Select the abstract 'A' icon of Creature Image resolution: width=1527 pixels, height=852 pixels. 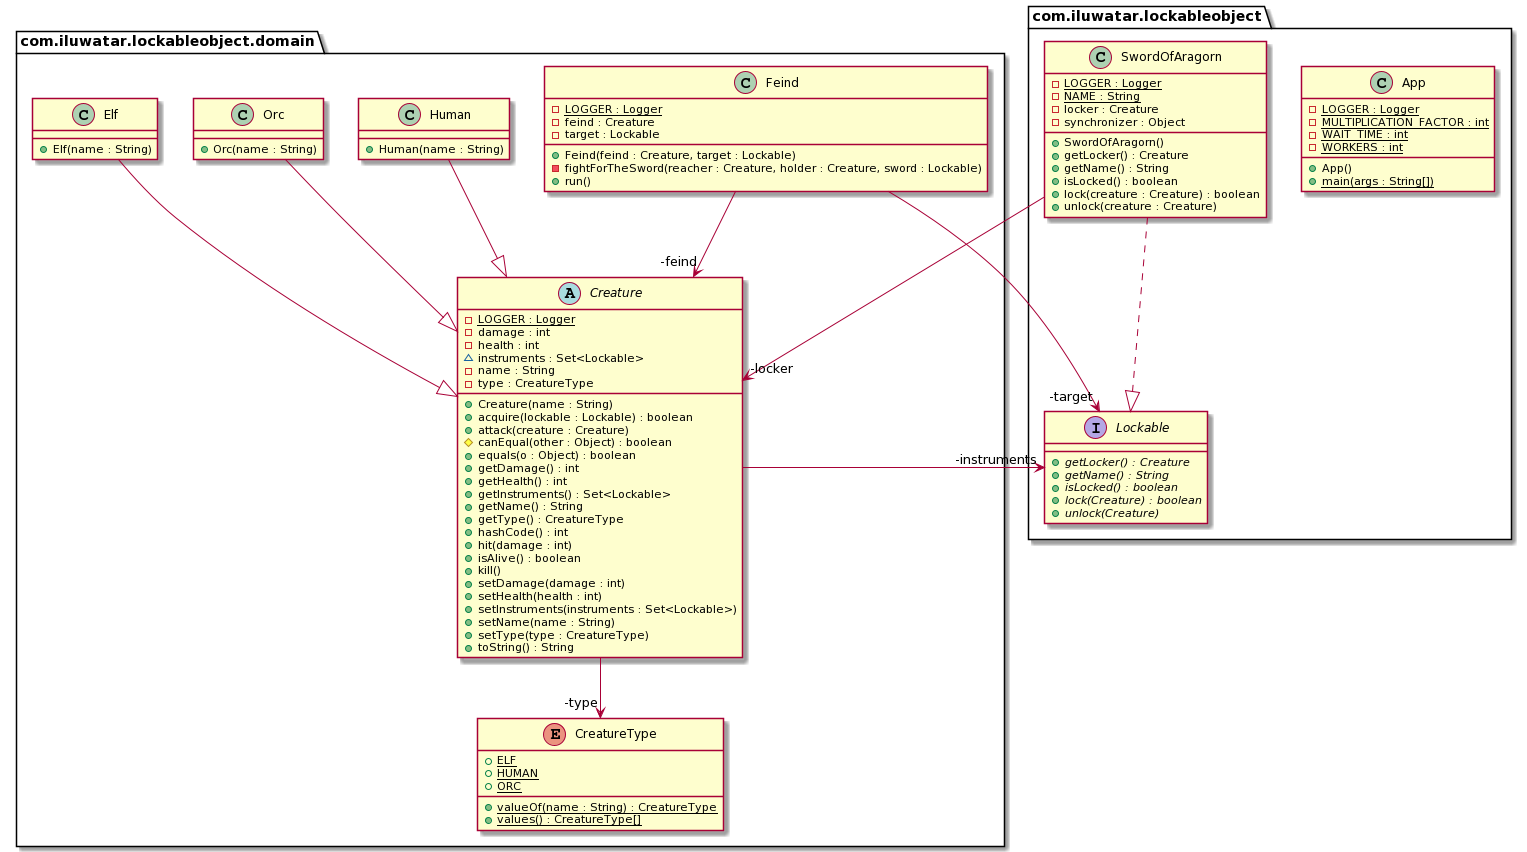click(569, 293)
